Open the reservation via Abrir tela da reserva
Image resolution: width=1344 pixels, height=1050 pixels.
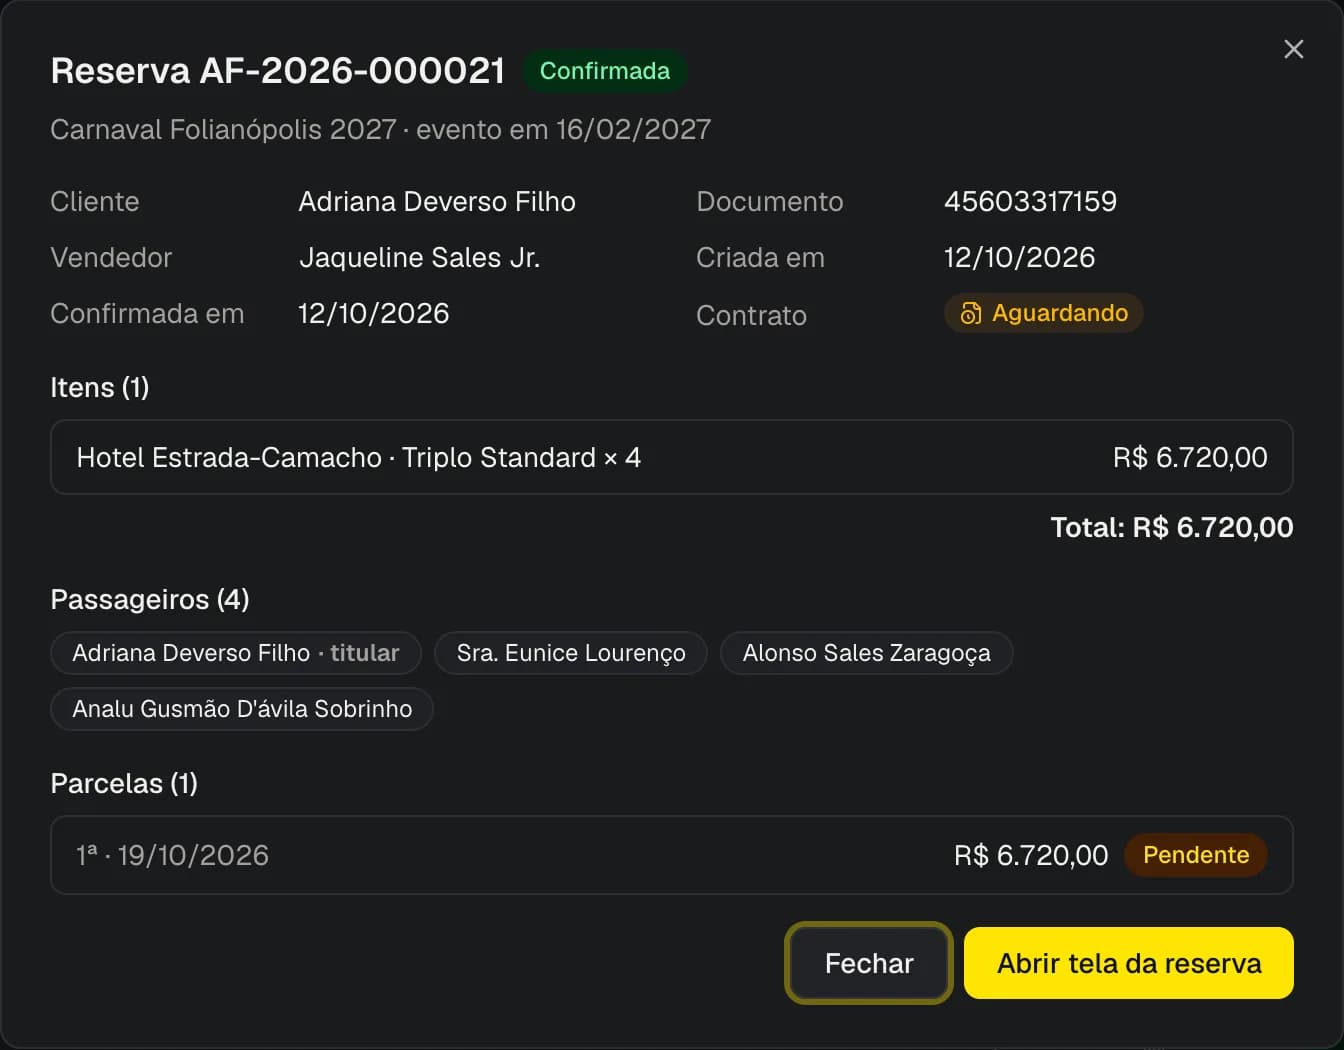click(x=1129, y=963)
